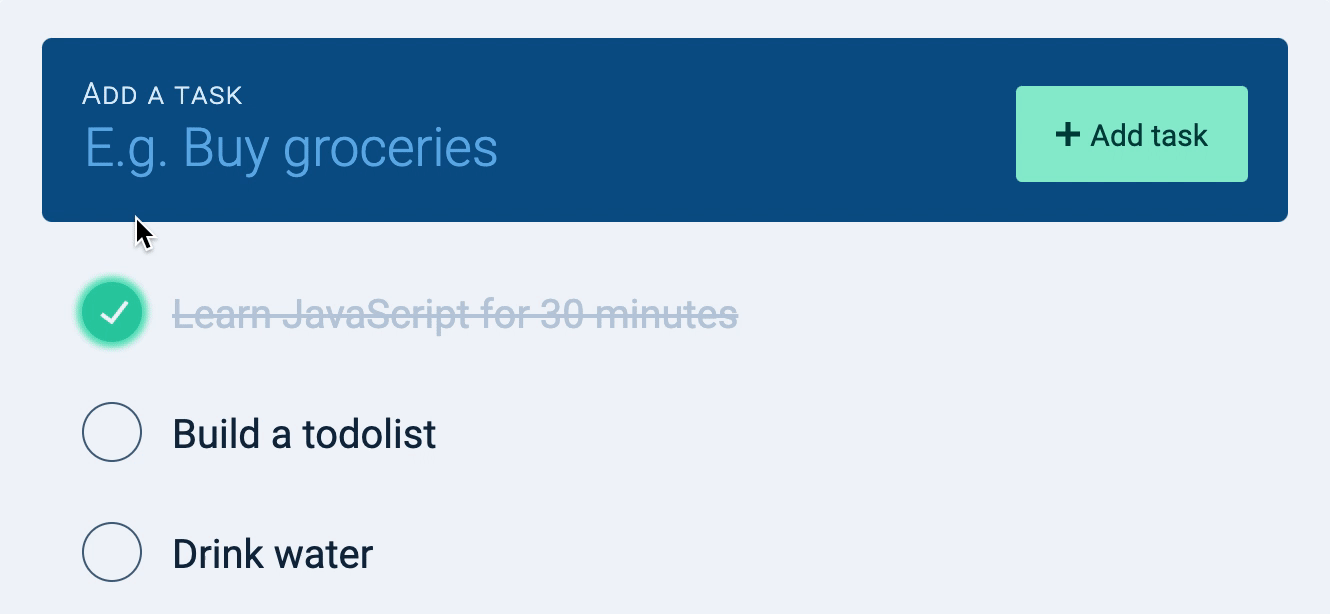The image size is (1330, 614).
Task: Click the white plus symbol in the header
Action: click(x=1068, y=133)
